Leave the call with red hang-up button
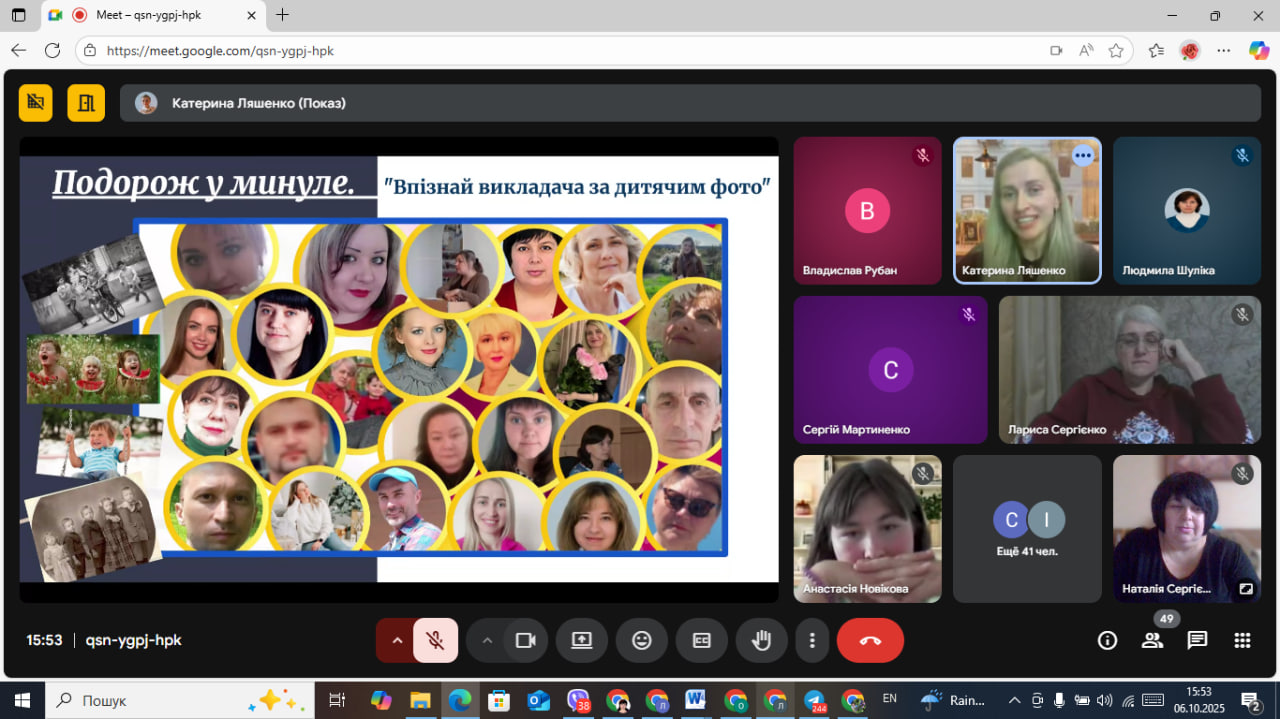Viewport: 1280px width, 719px height. 870,640
